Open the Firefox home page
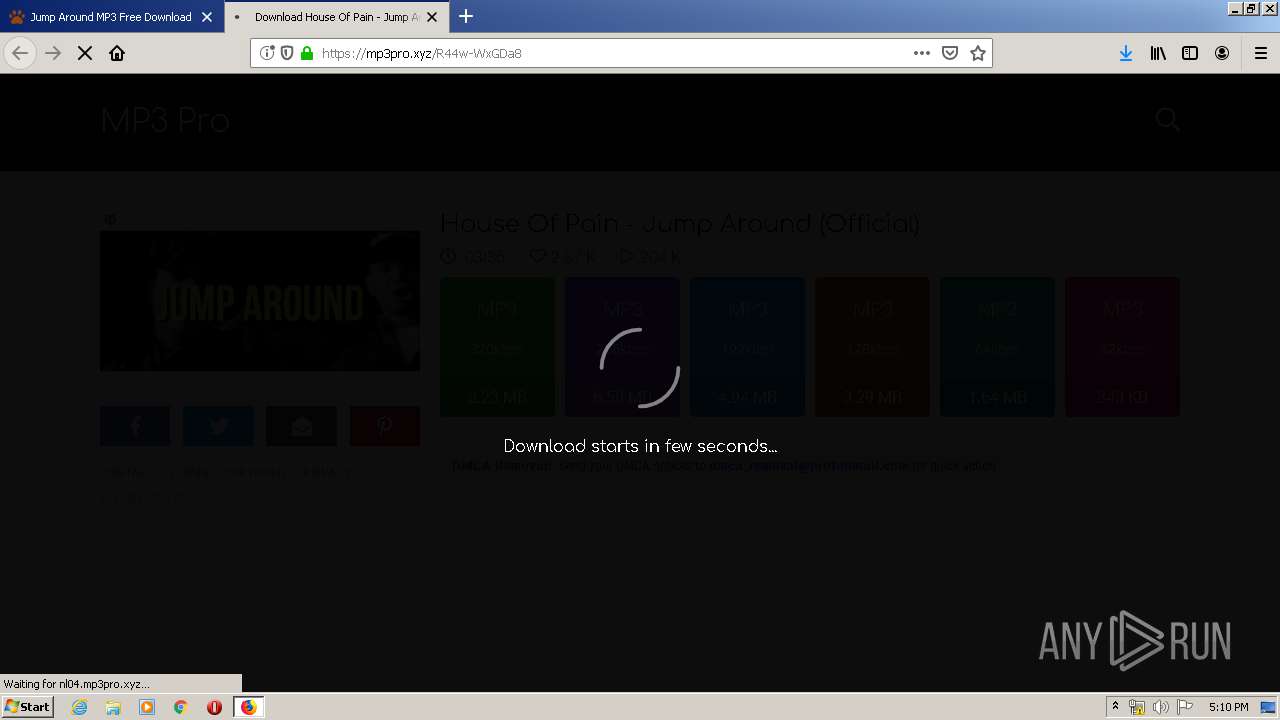 (117, 53)
